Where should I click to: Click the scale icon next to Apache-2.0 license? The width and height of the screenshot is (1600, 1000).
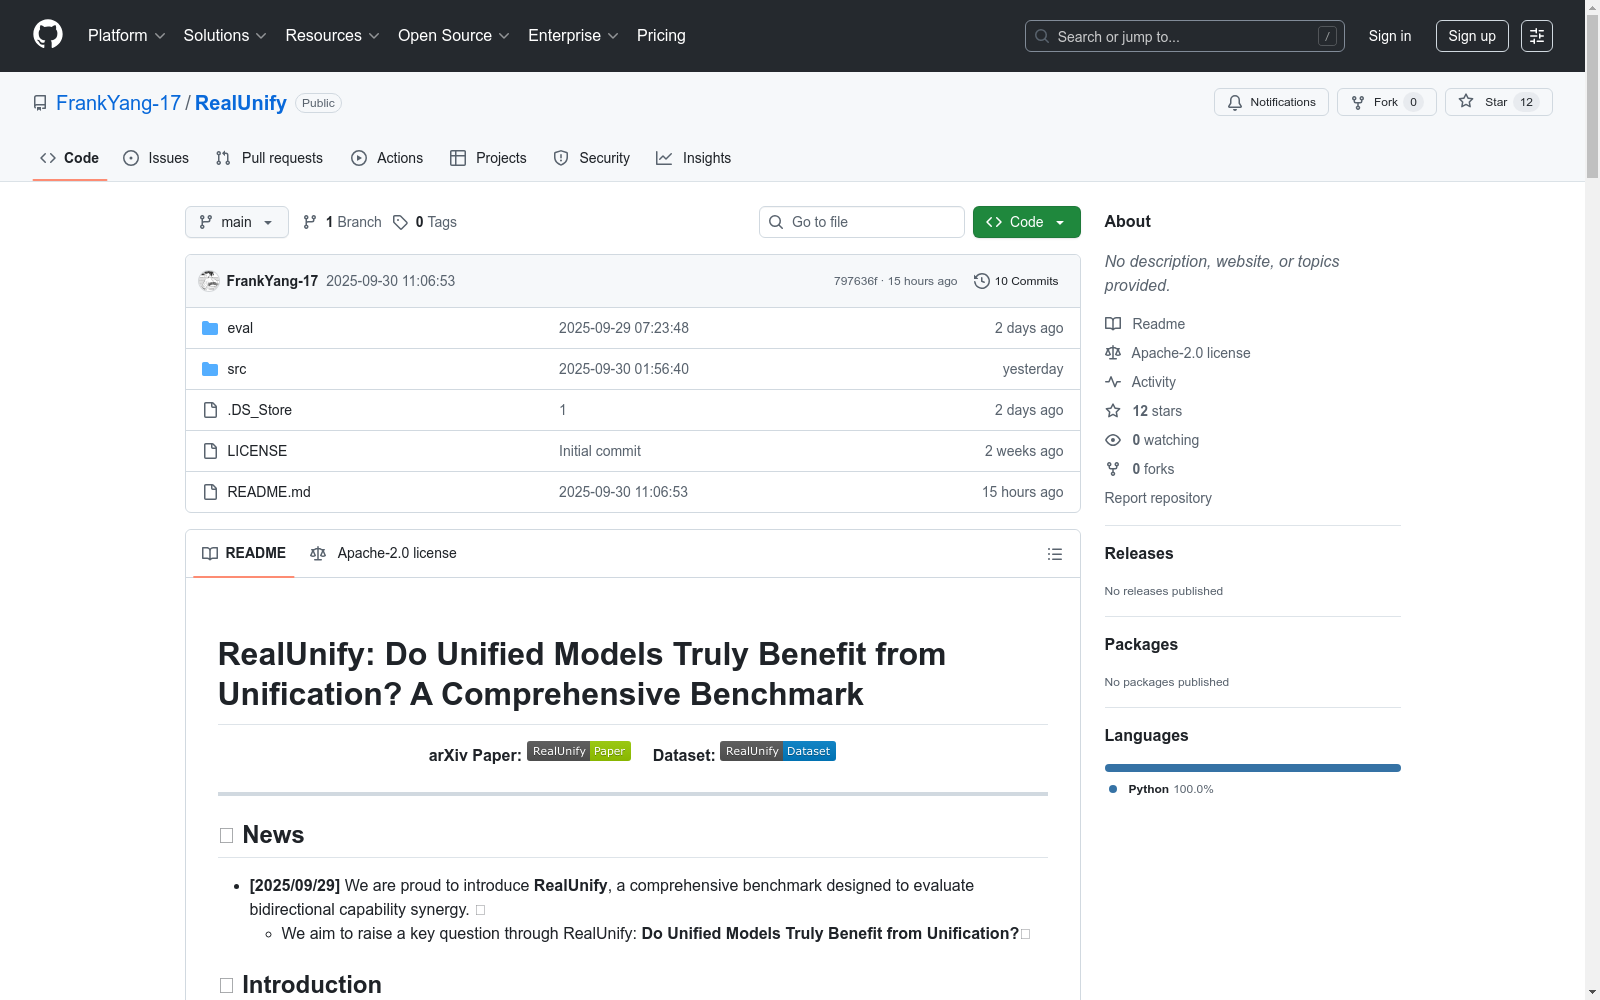point(1113,353)
